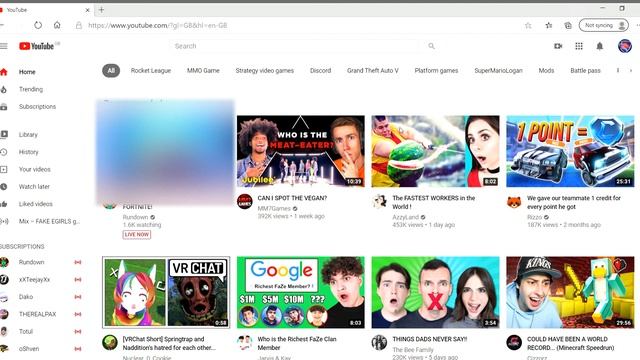Image resolution: width=640 pixels, height=360 pixels.
Task: Click into the Search field
Action: click(294, 46)
